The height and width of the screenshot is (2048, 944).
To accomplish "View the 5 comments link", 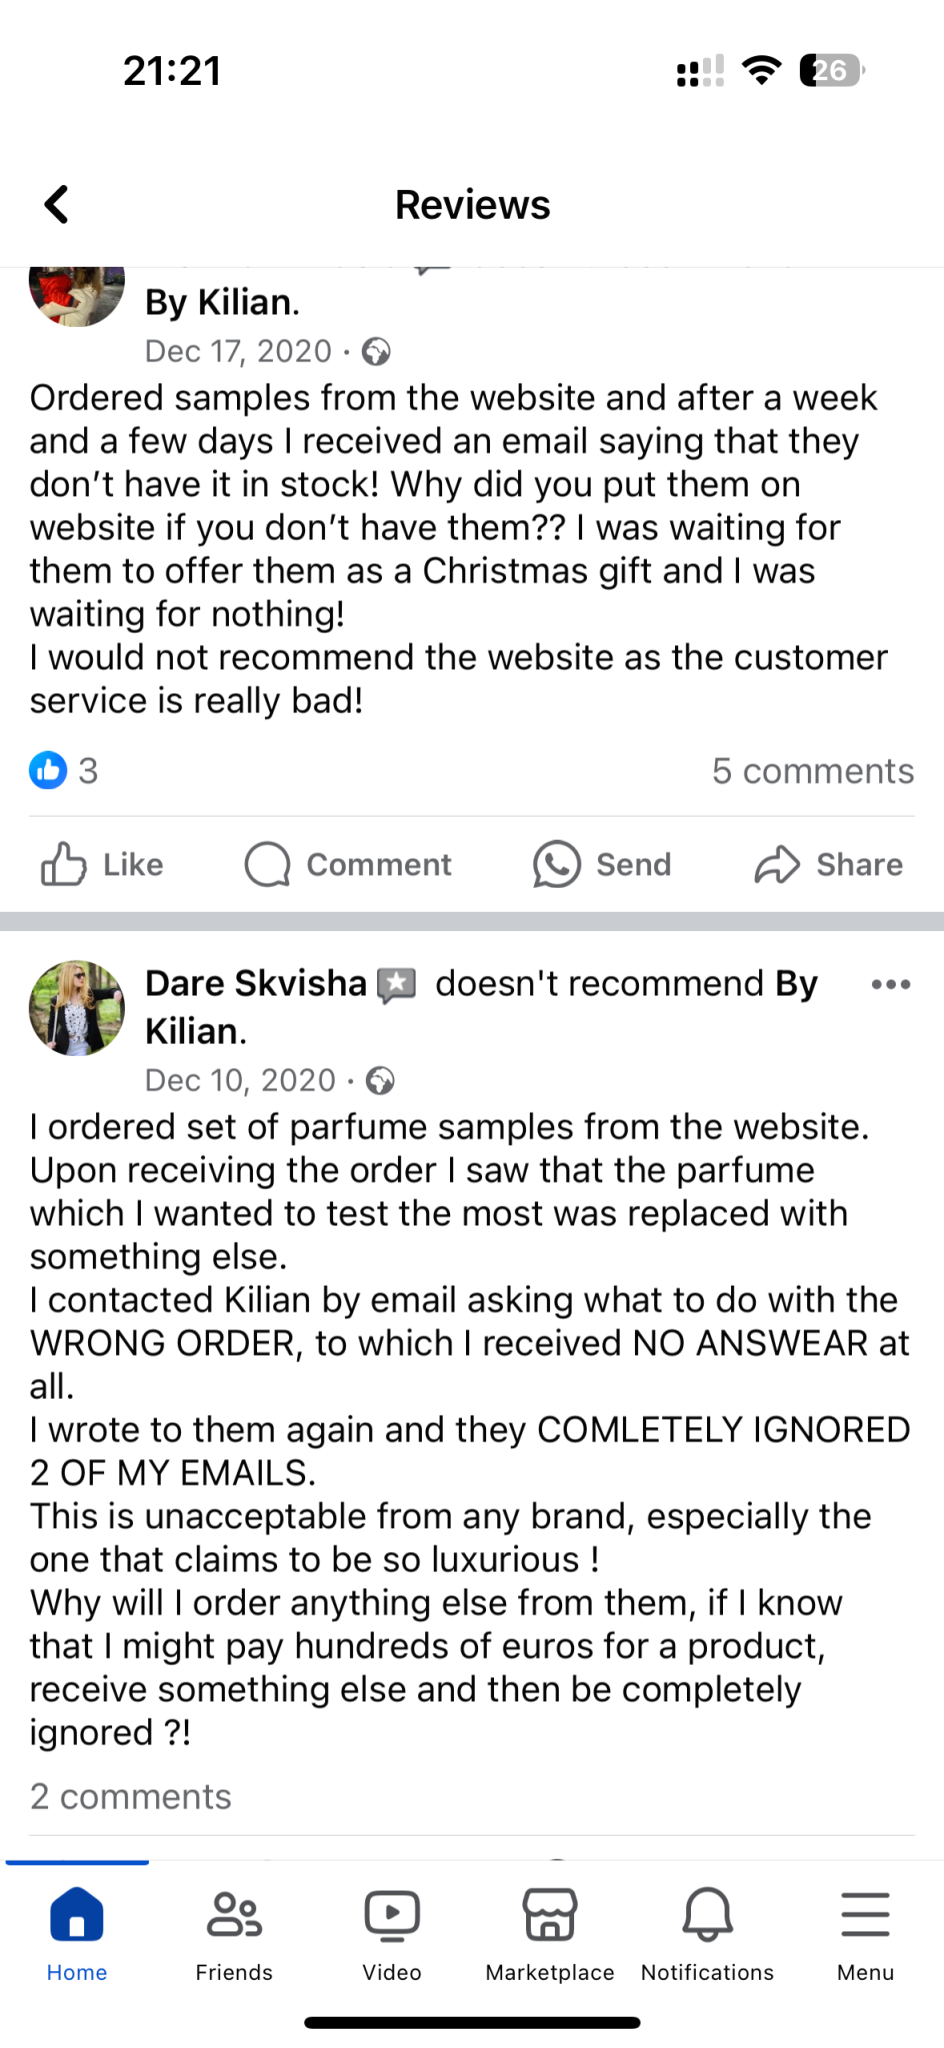I will 812,770.
